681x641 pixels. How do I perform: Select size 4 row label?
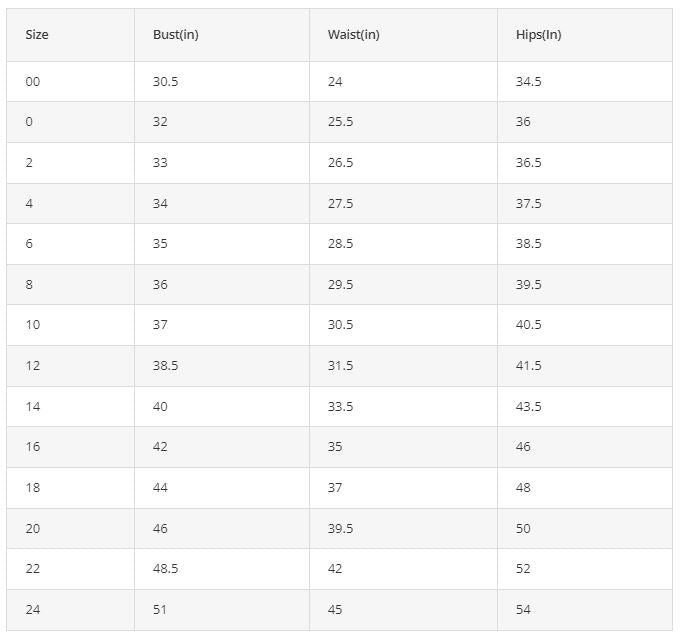70,203
